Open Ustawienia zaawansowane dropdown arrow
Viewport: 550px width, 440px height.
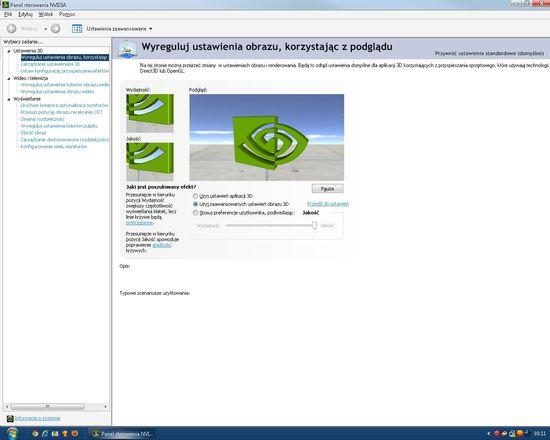coord(150,29)
